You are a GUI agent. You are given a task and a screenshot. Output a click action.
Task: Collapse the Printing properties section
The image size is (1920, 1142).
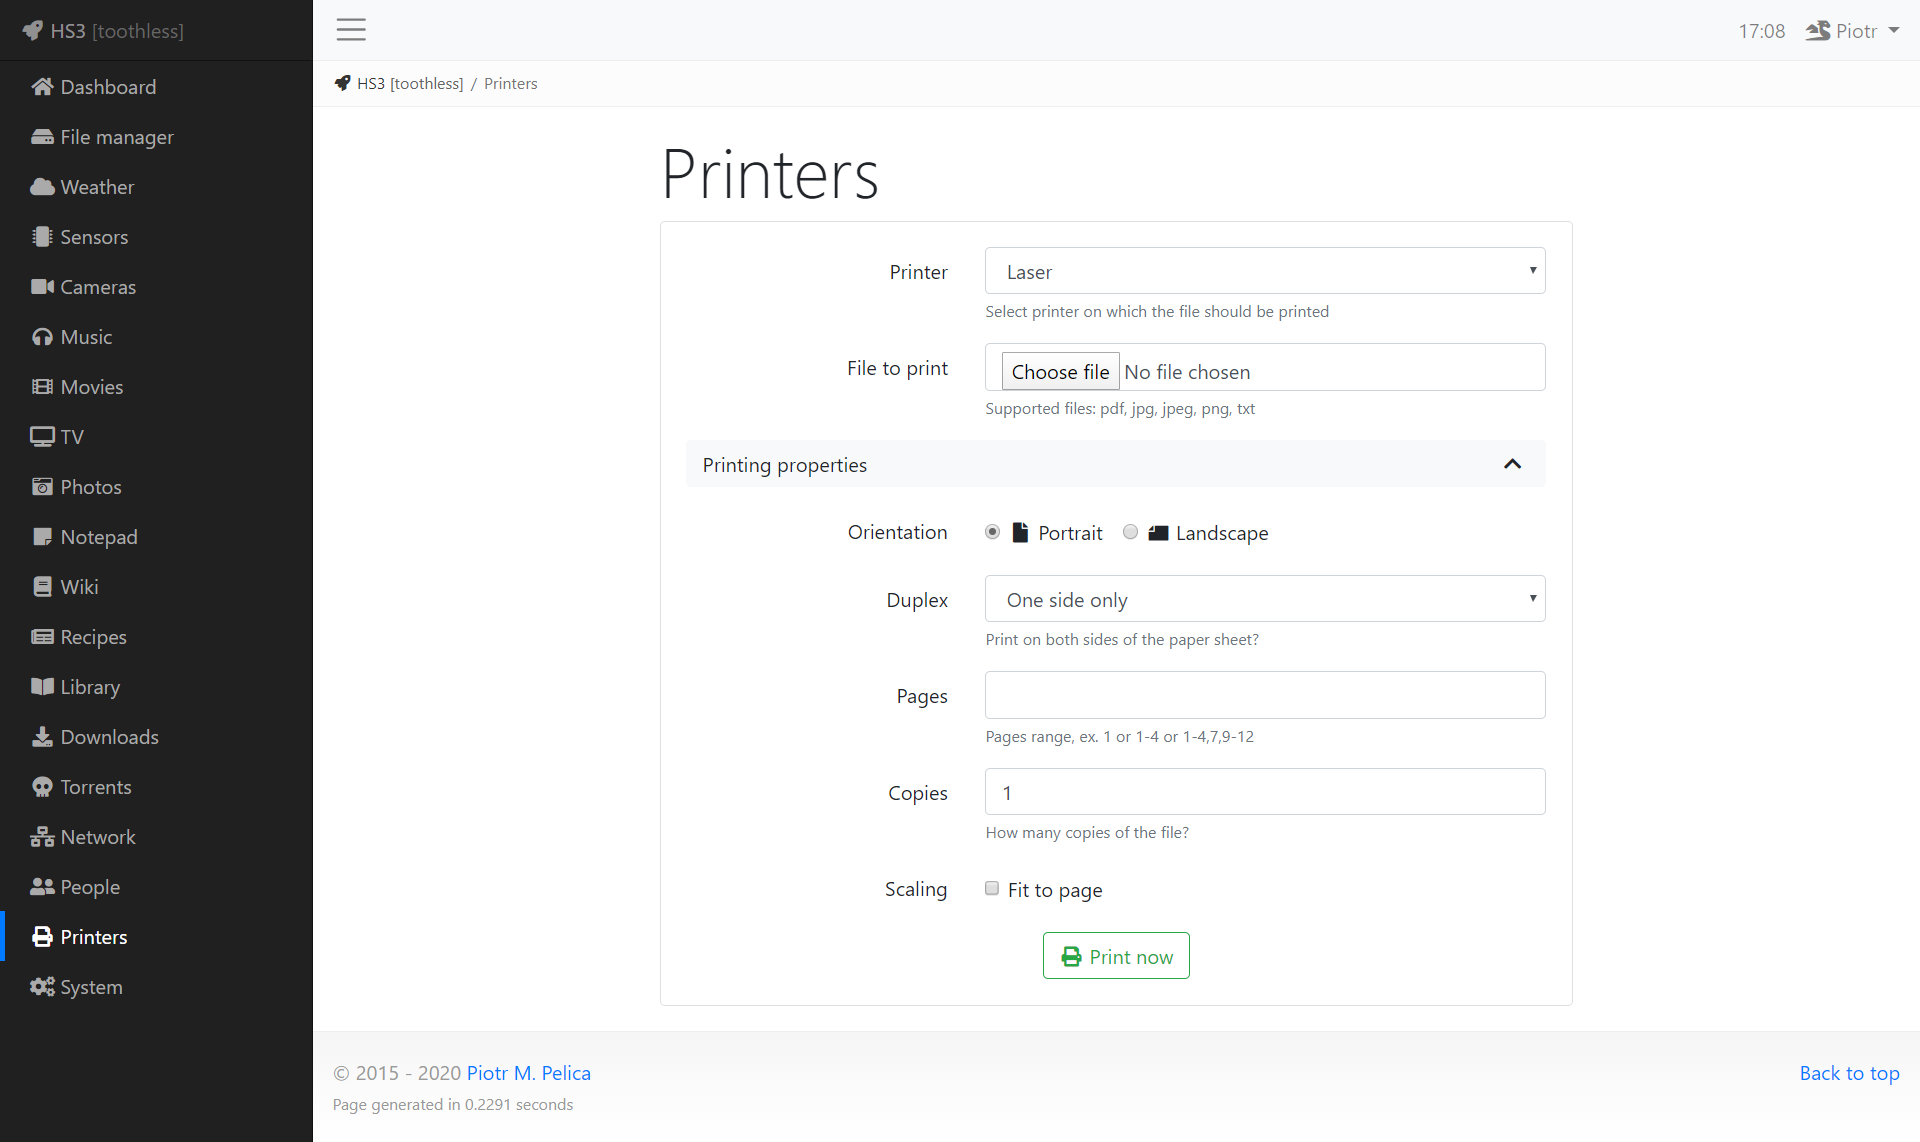[x=1512, y=464]
